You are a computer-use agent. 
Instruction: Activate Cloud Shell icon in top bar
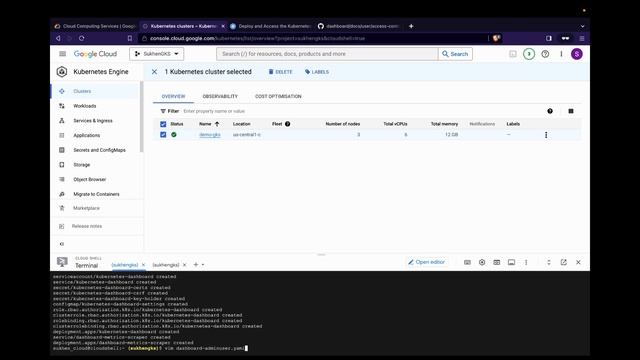click(513, 54)
